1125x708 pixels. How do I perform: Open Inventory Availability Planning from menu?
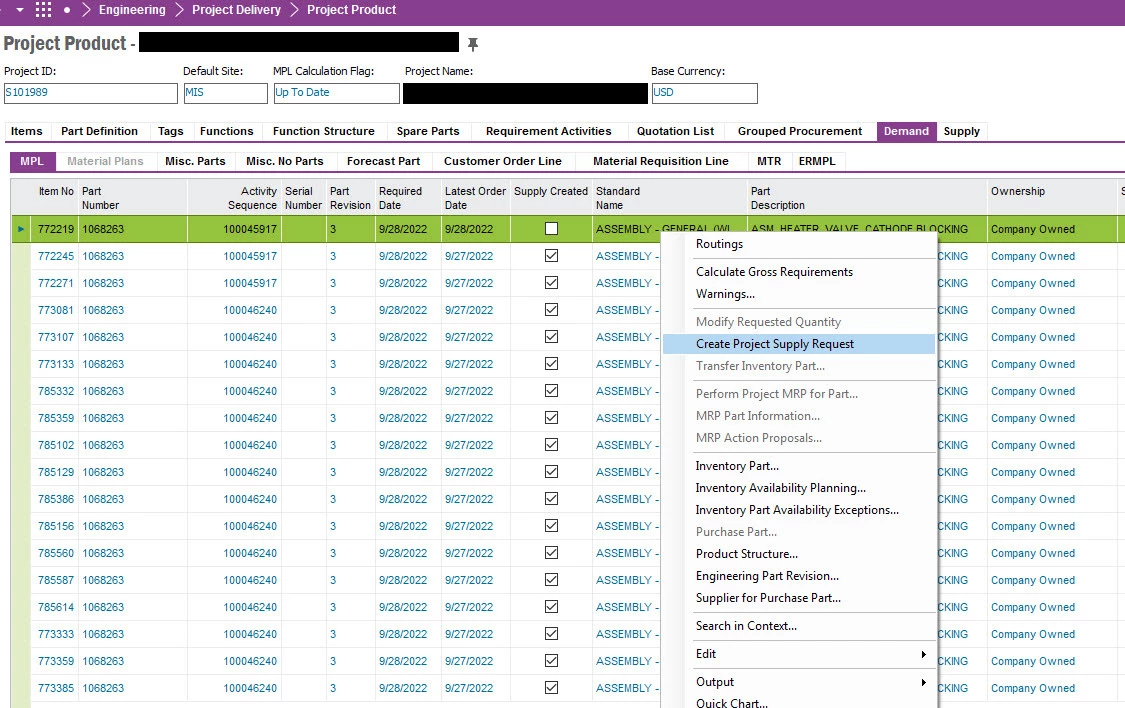tap(780, 488)
